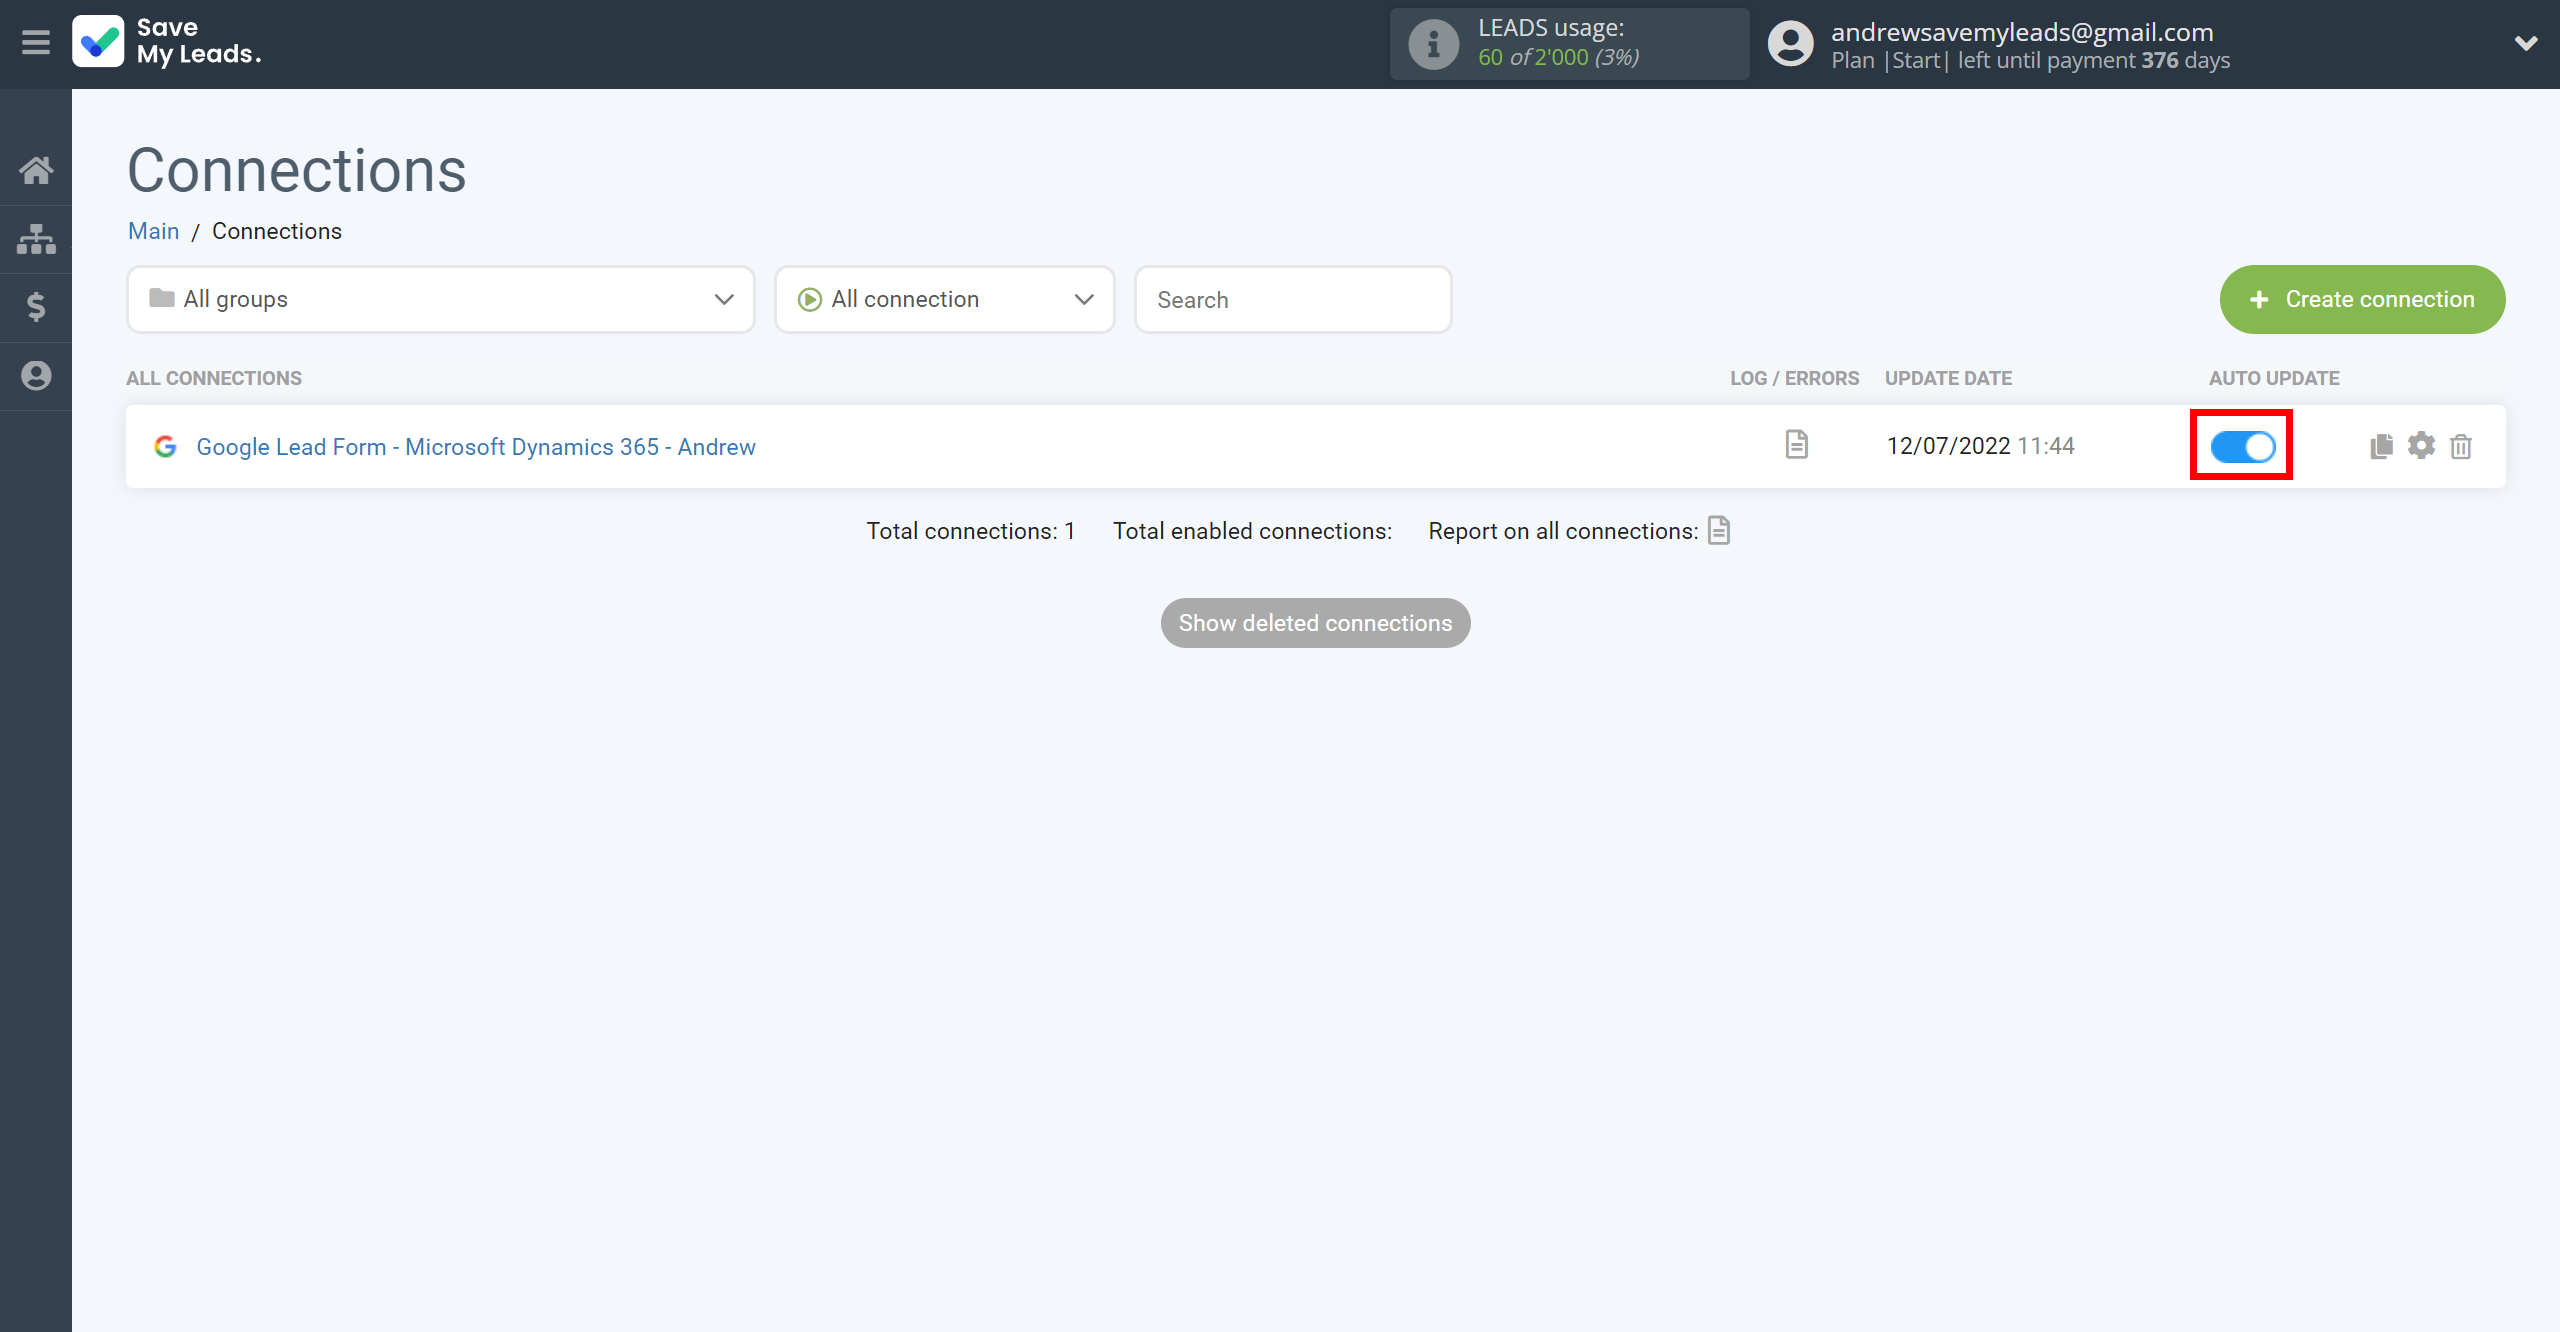Image resolution: width=2560 pixels, height=1332 pixels.
Task: Click the Report on all connections icon
Action: click(x=1722, y=531)
